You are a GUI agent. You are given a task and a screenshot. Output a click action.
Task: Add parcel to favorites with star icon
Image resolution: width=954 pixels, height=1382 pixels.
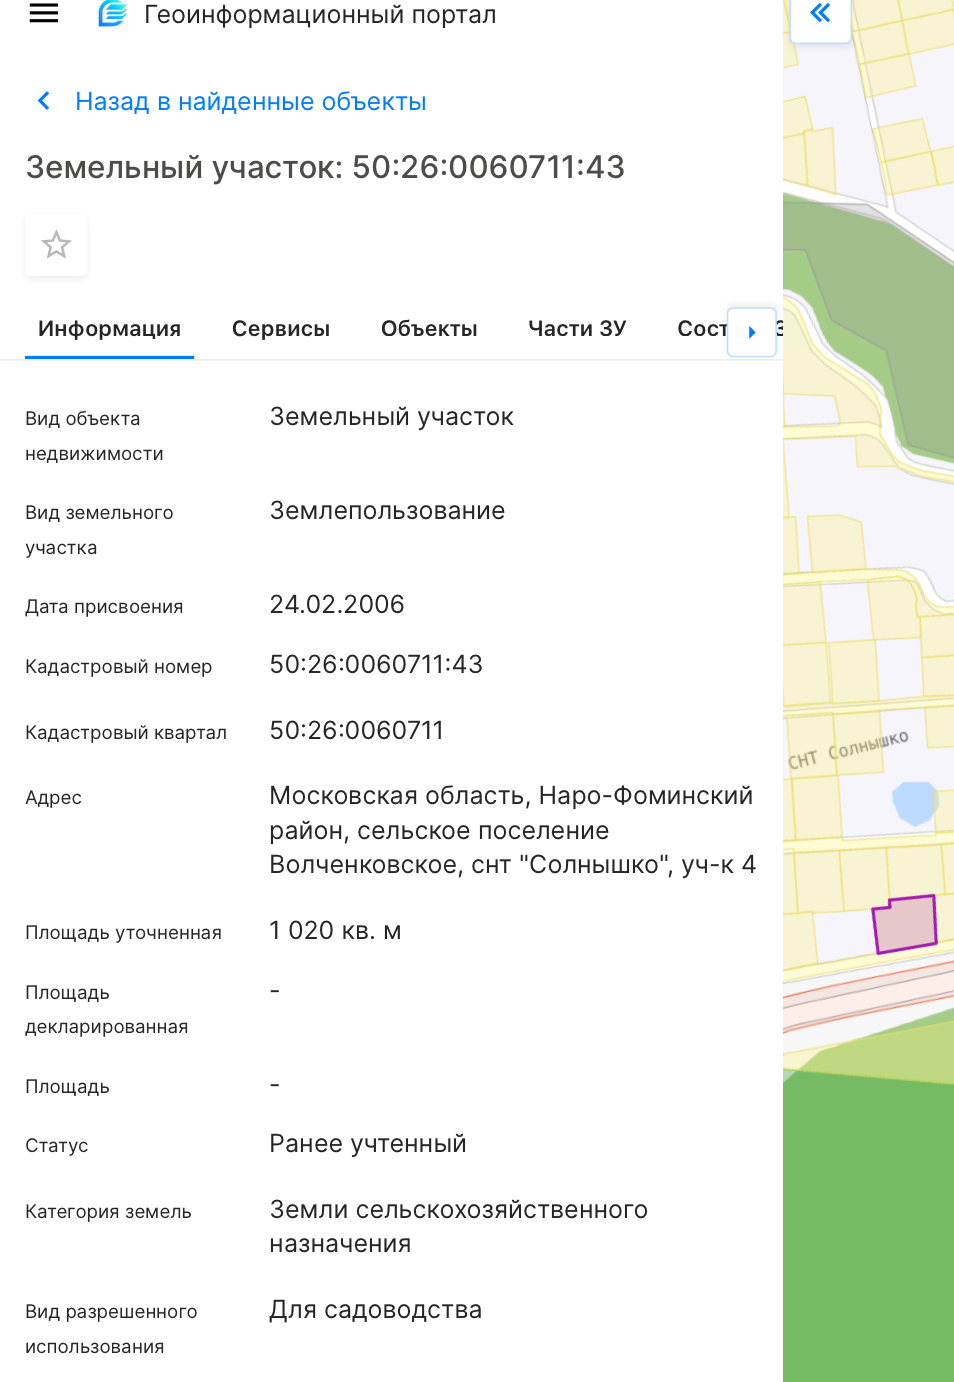[x=56, y=245]
